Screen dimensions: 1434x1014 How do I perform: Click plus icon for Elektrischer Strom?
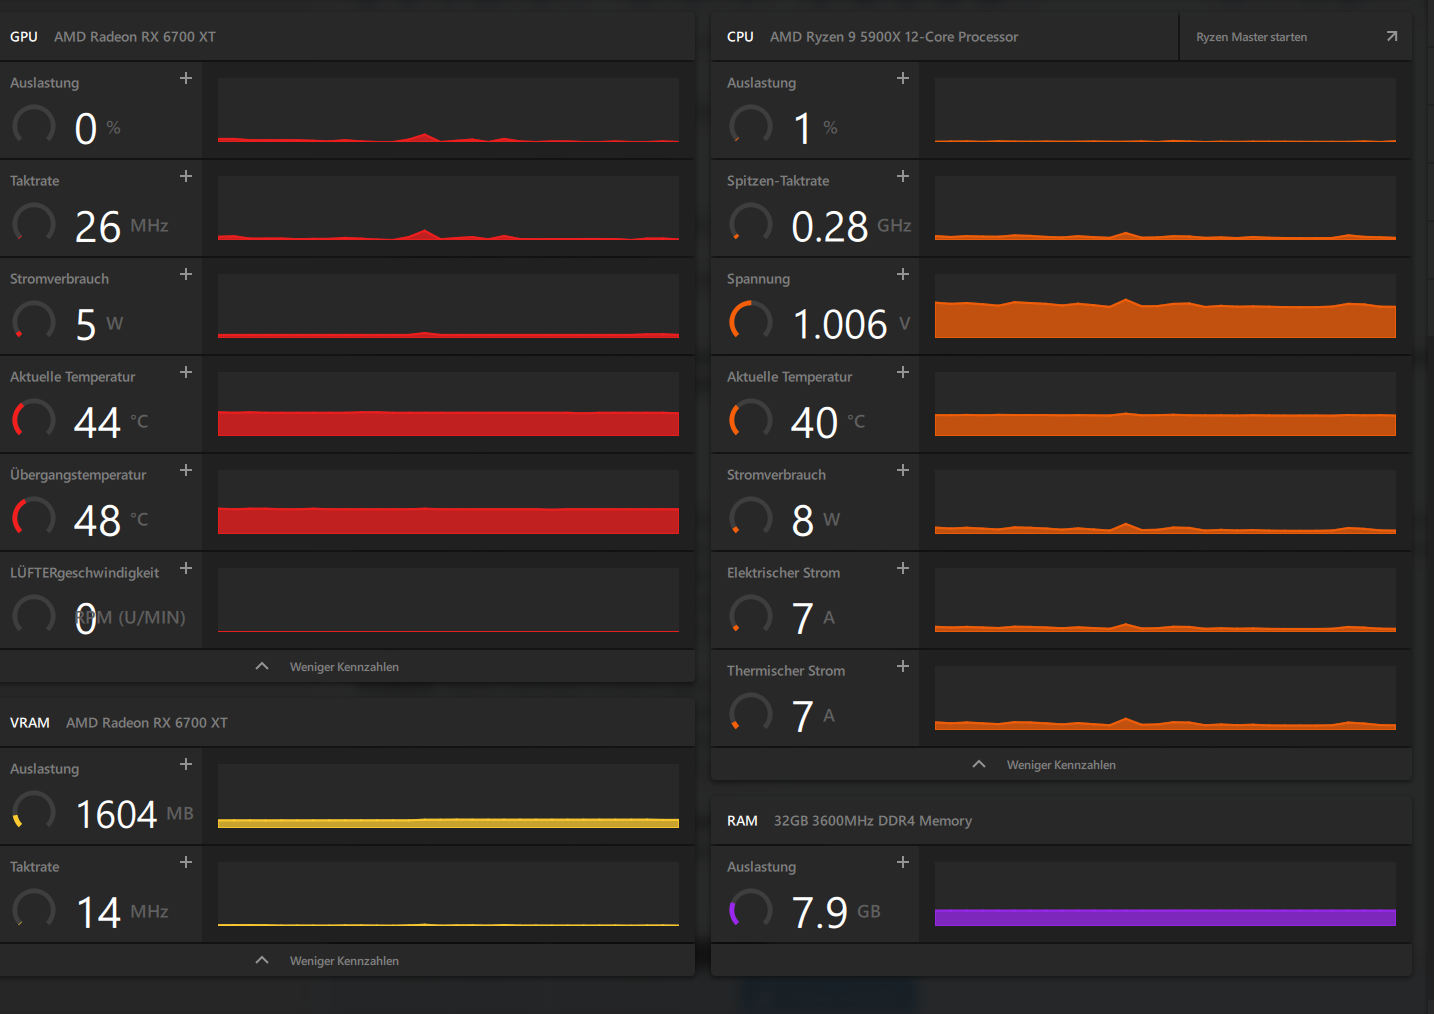coord(903,568)
